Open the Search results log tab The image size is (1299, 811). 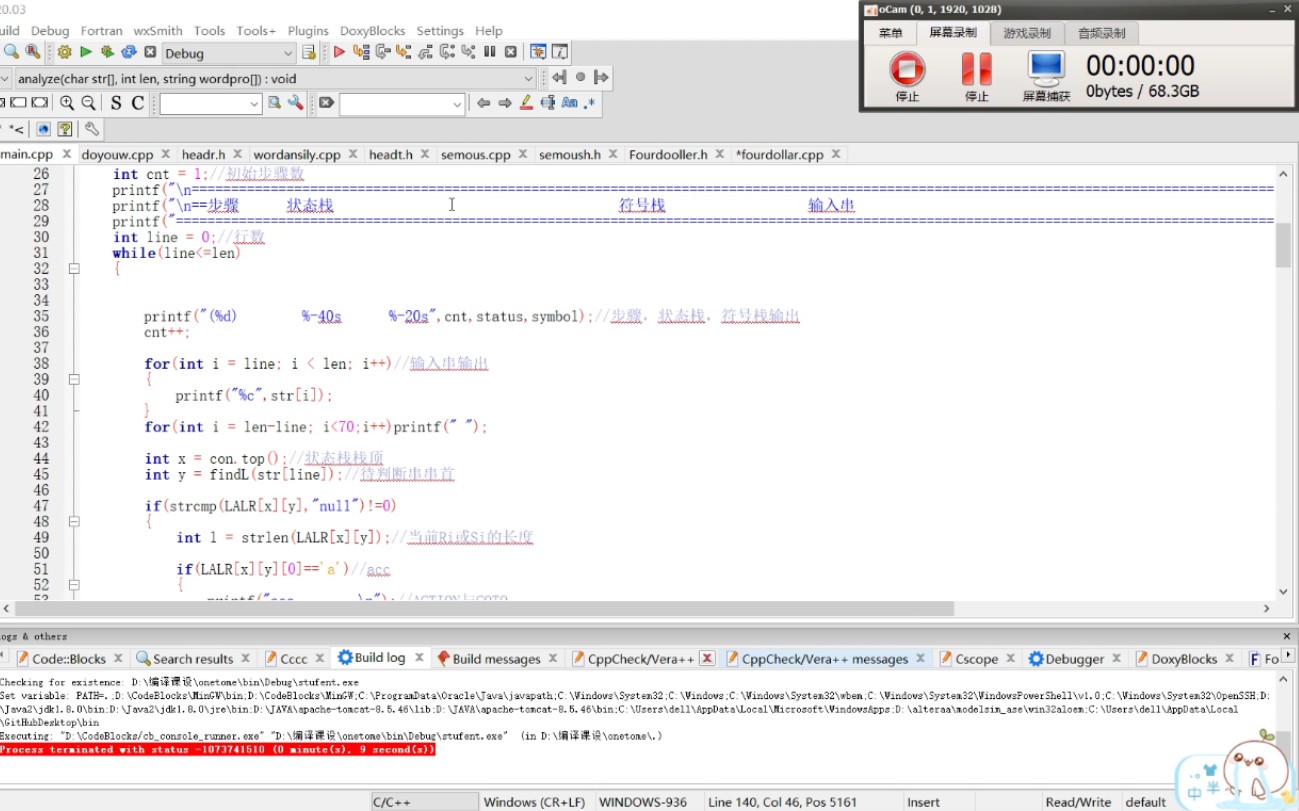192,659
